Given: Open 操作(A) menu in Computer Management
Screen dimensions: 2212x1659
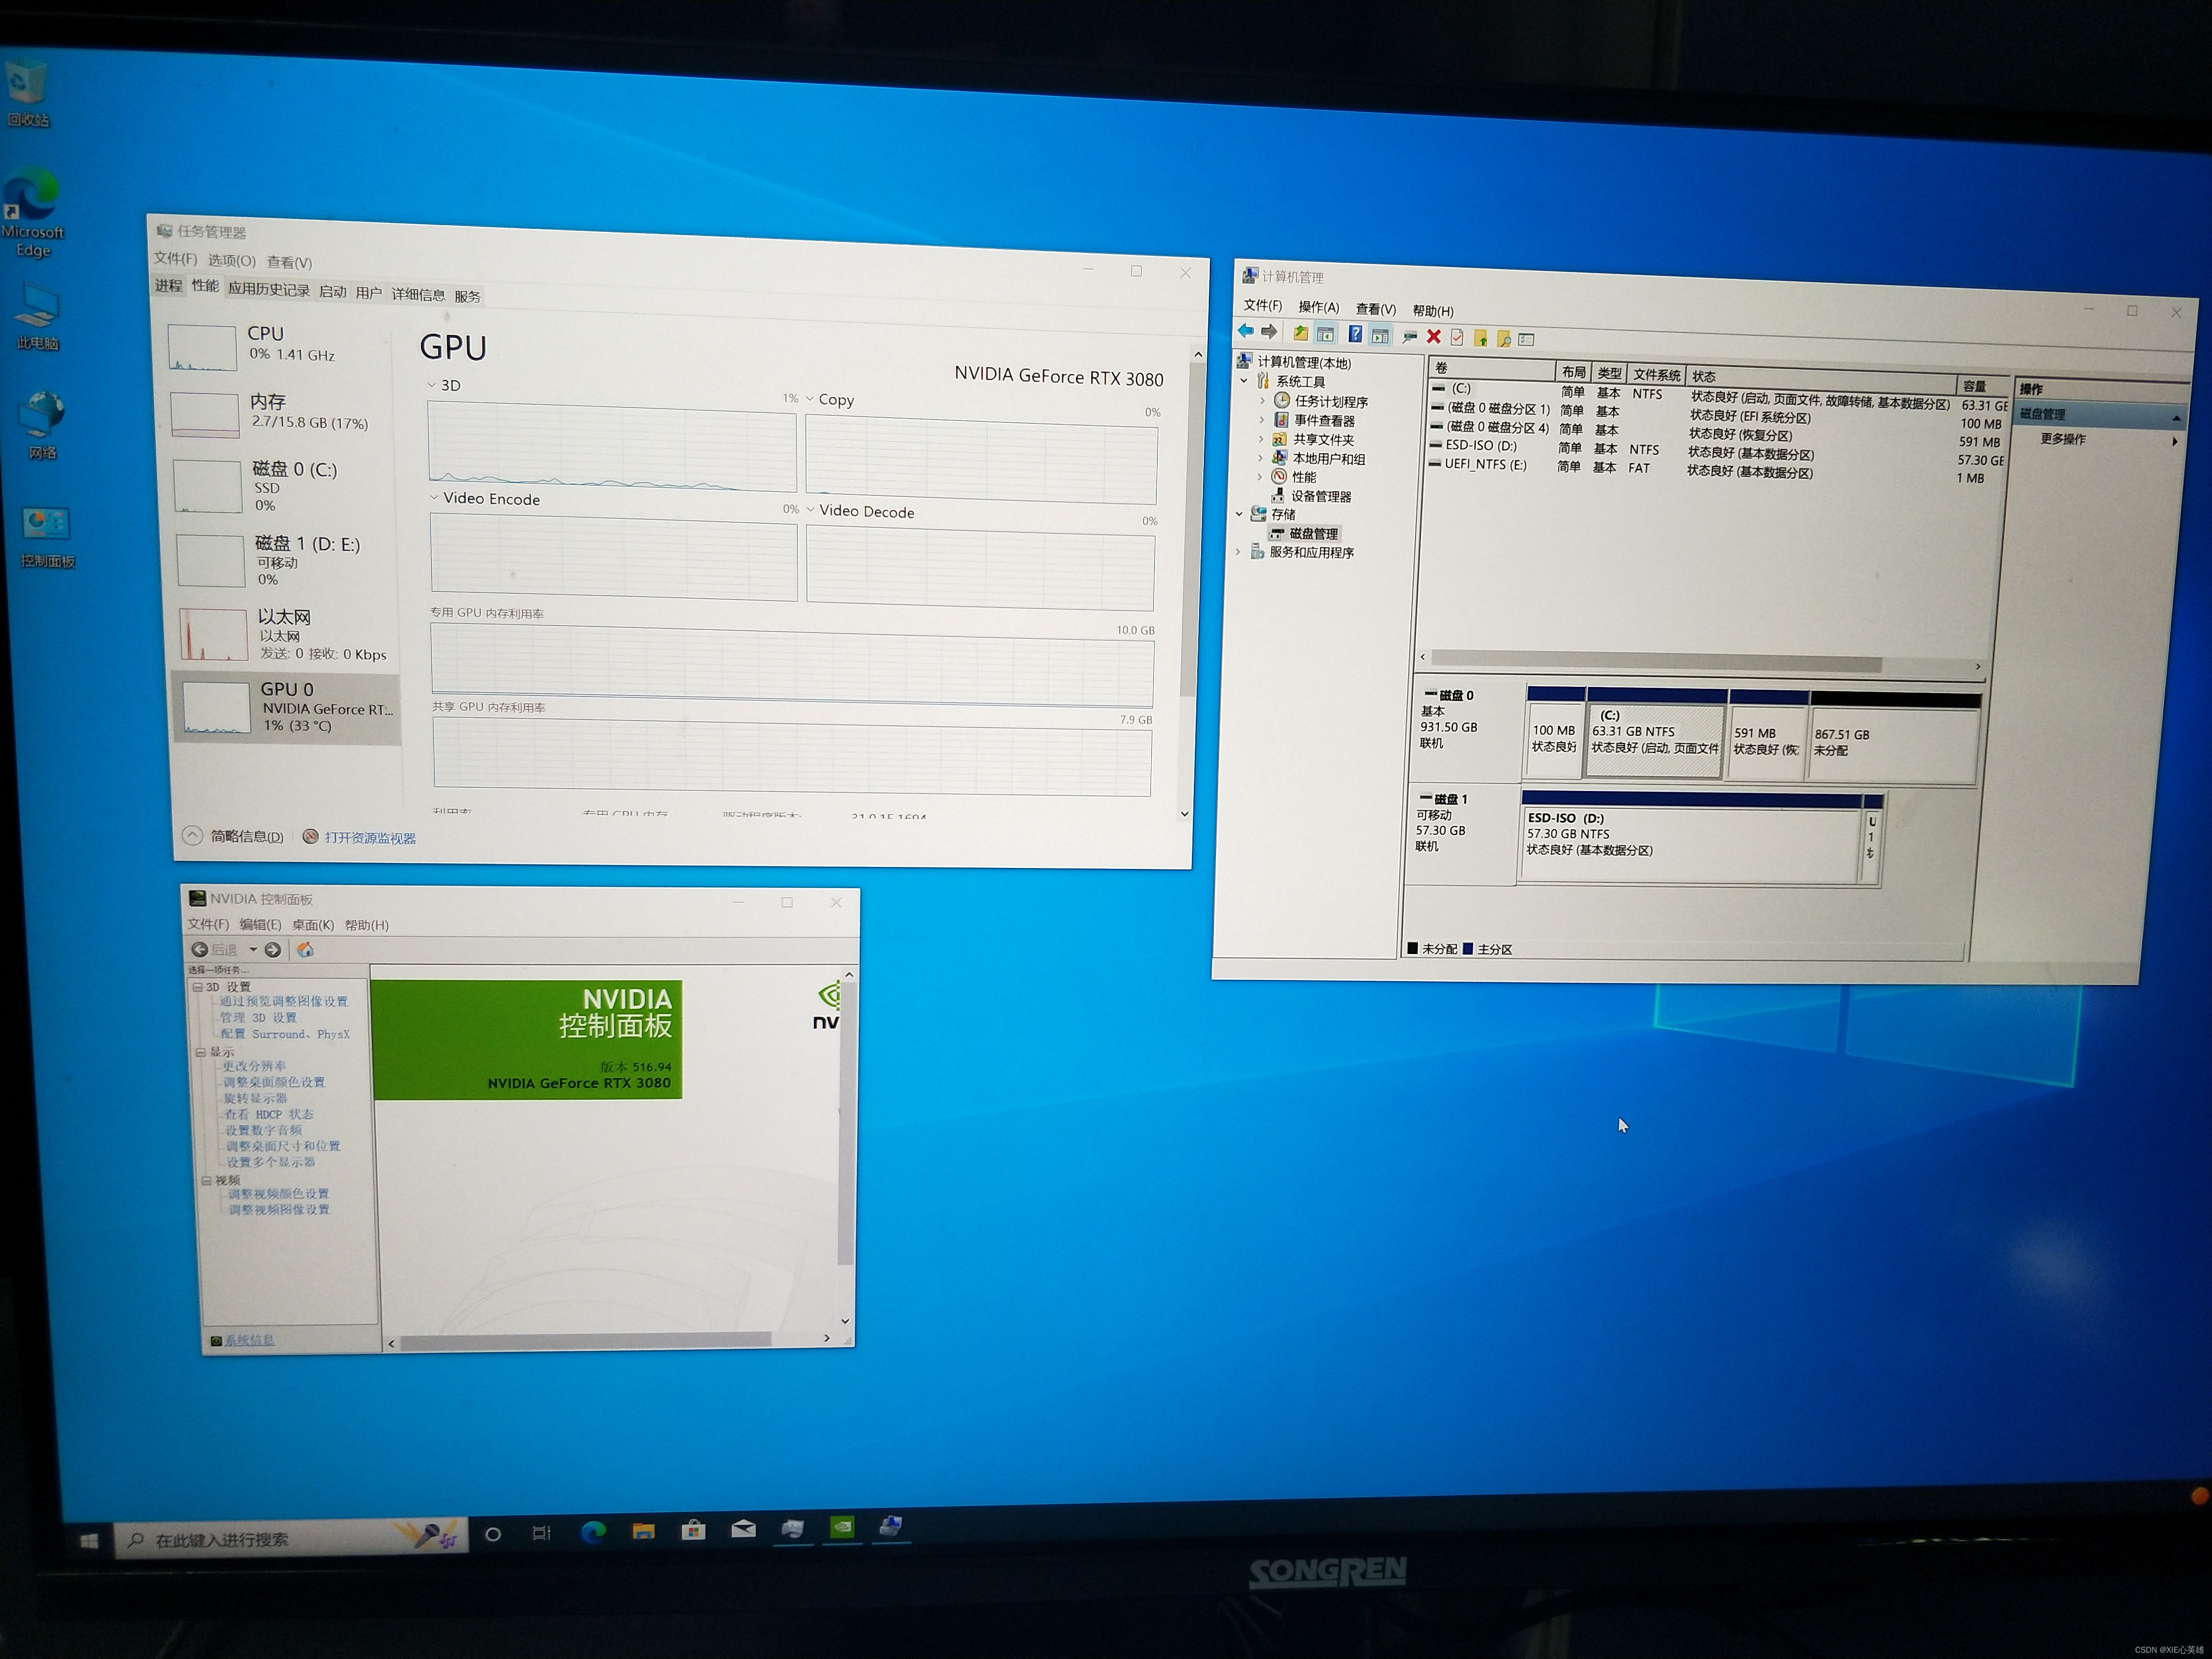Looking at the screenshot, I should 1318,307.
